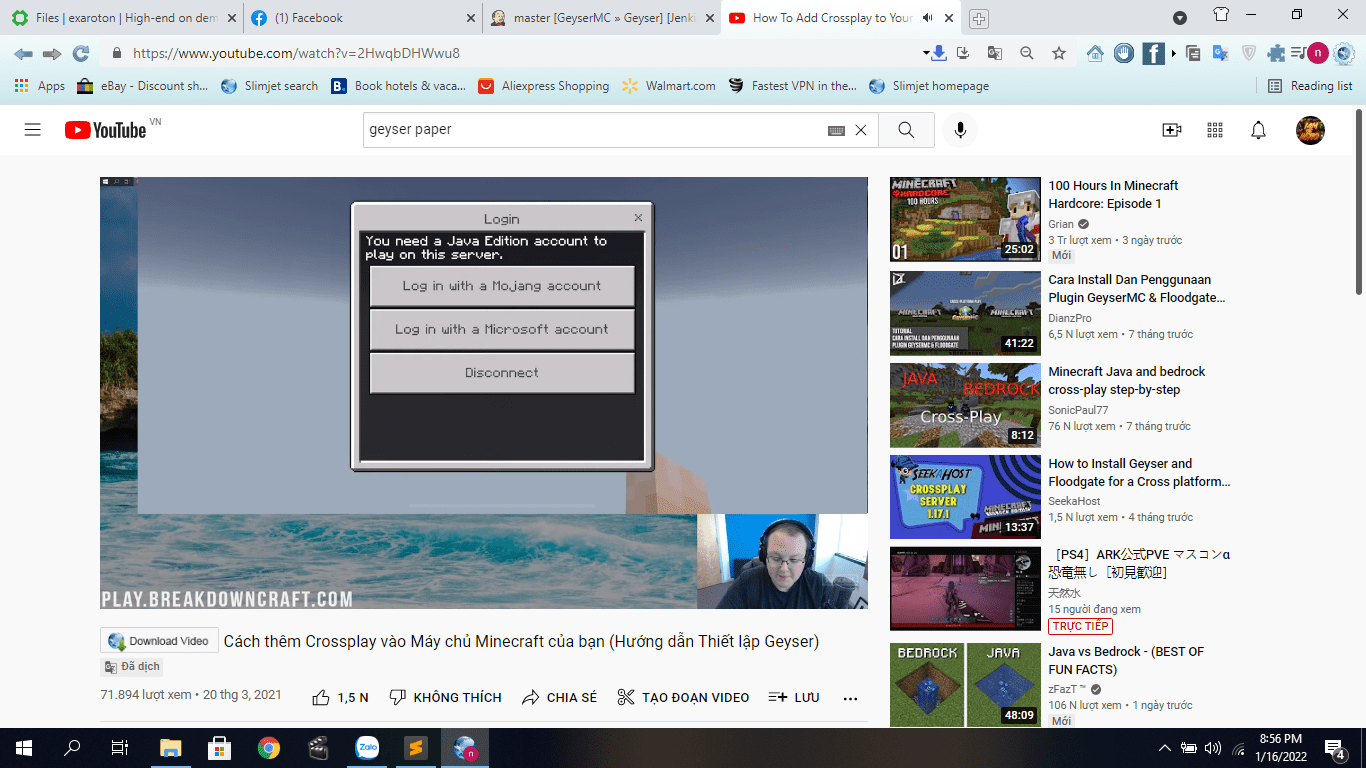Clear the 'geyser paper' search text
This screenshot has height=768, width=1366.
[860, 130]
